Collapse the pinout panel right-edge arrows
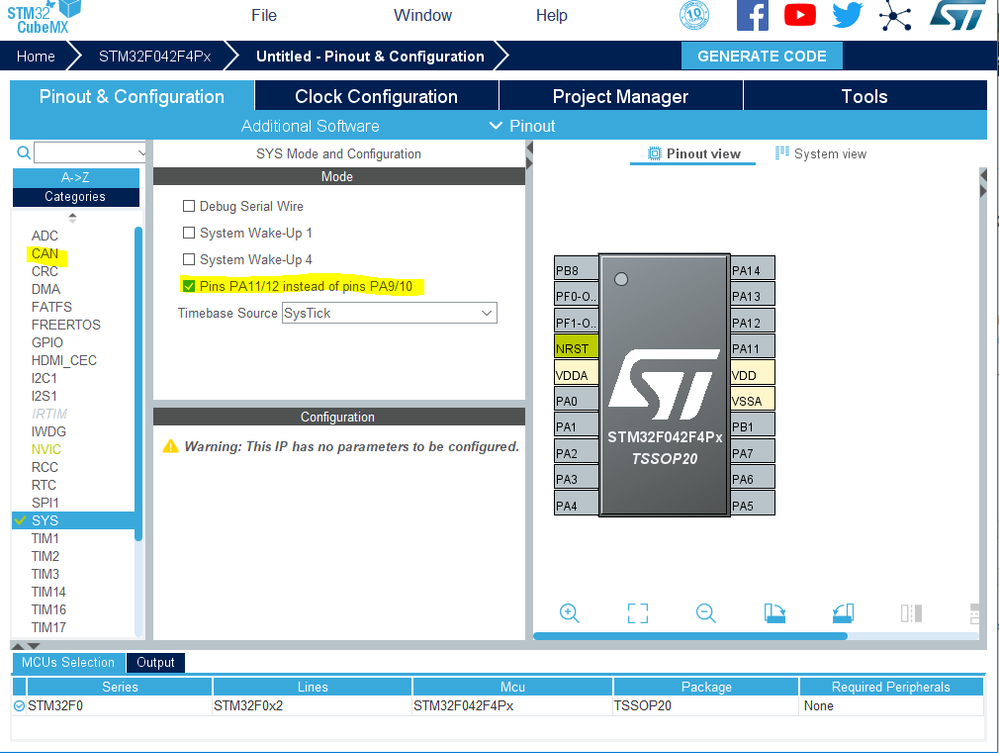 click(983, 183)
